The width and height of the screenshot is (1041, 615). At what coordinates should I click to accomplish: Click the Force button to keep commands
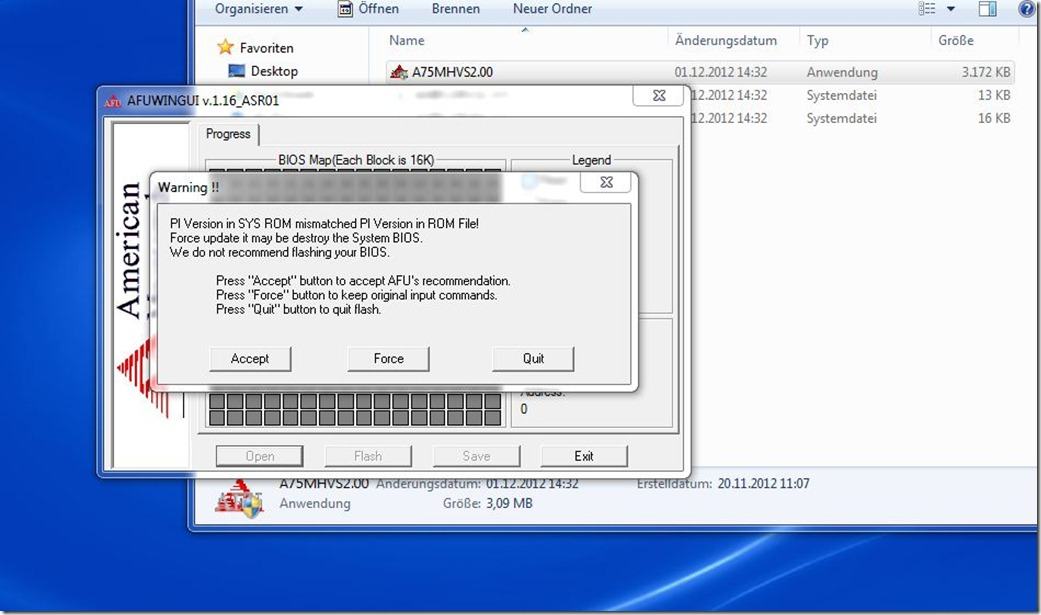388,359
